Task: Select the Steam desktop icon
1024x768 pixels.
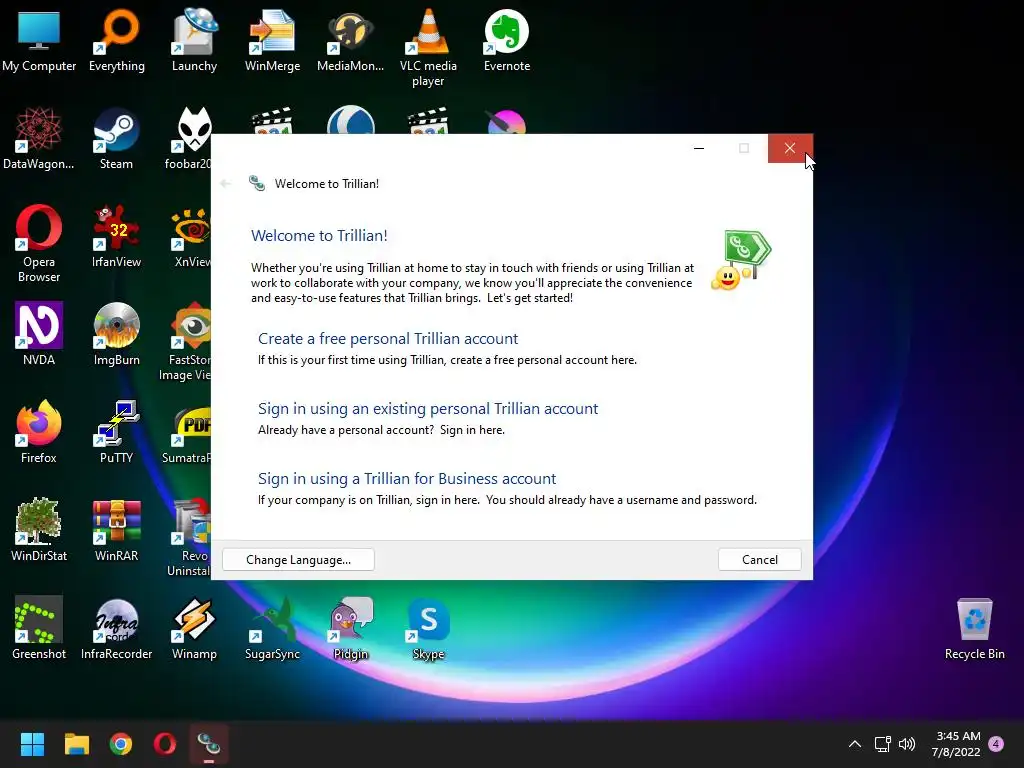Action: tap(116, 138)
